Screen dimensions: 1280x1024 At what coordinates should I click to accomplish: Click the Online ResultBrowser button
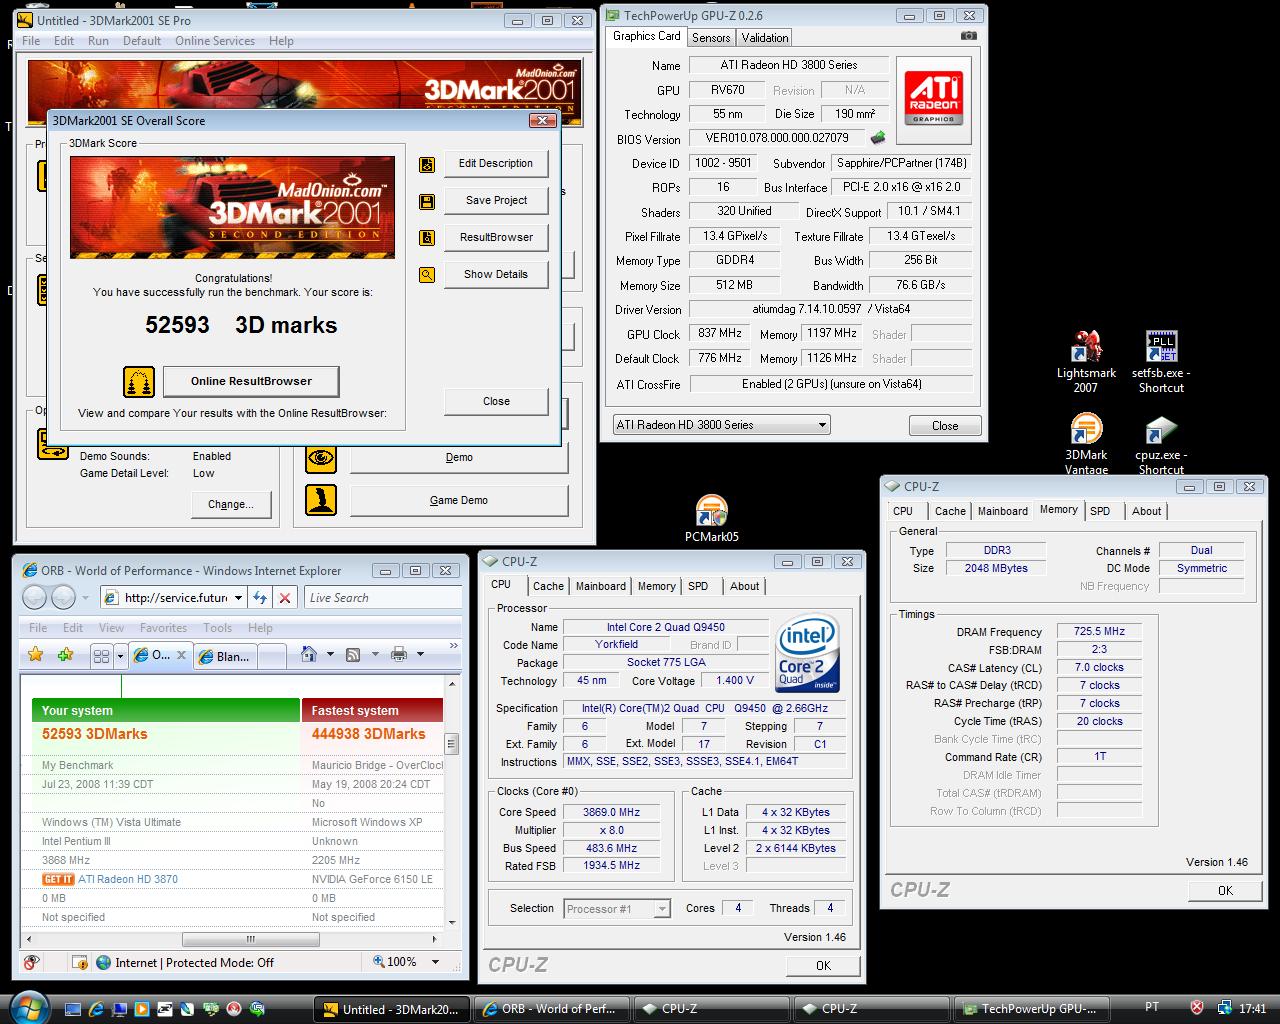251,381
